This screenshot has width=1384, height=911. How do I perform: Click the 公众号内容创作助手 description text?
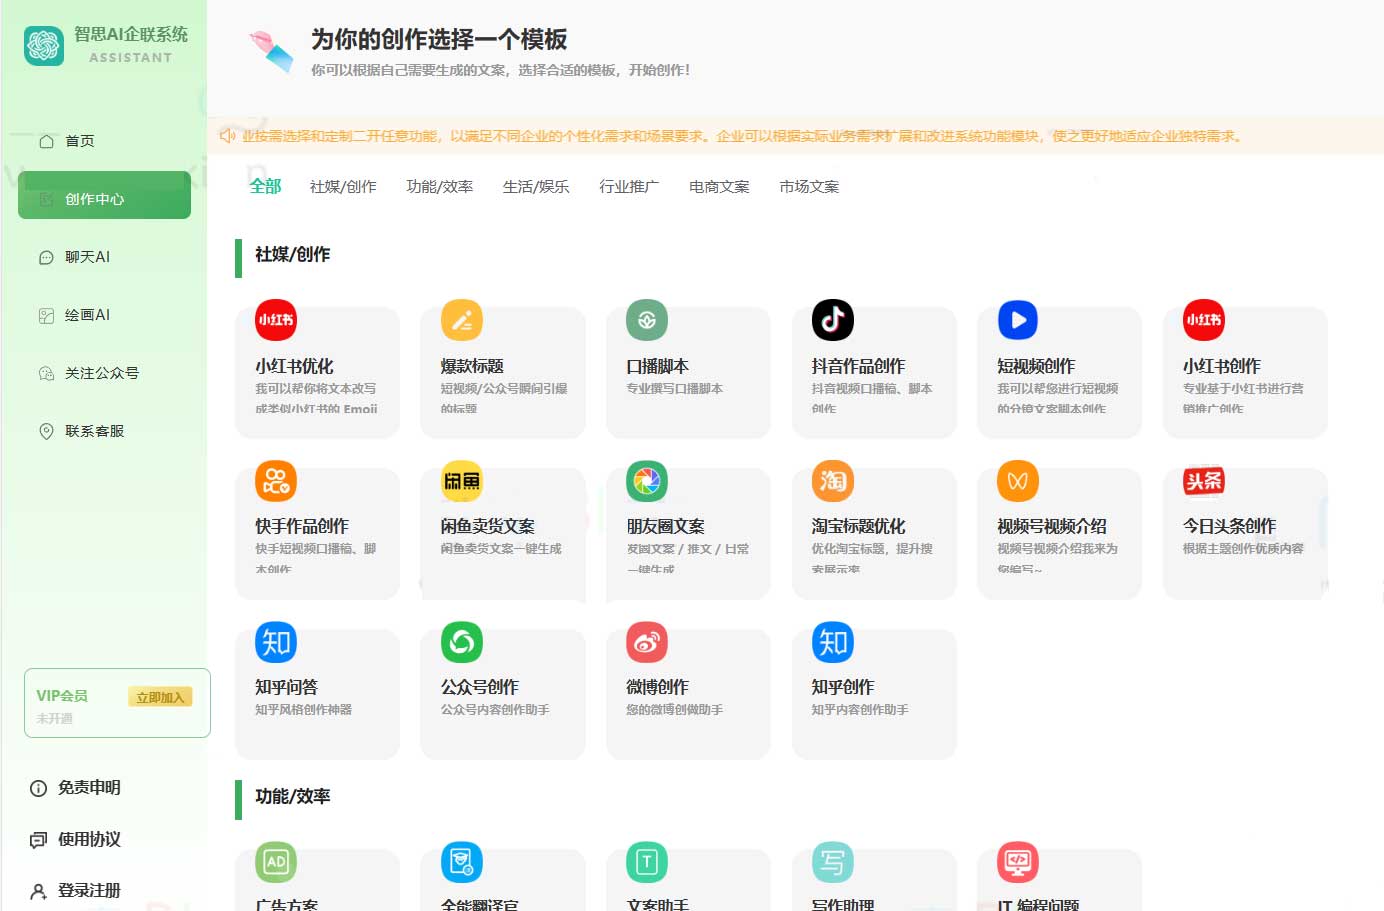pos(495,710)
